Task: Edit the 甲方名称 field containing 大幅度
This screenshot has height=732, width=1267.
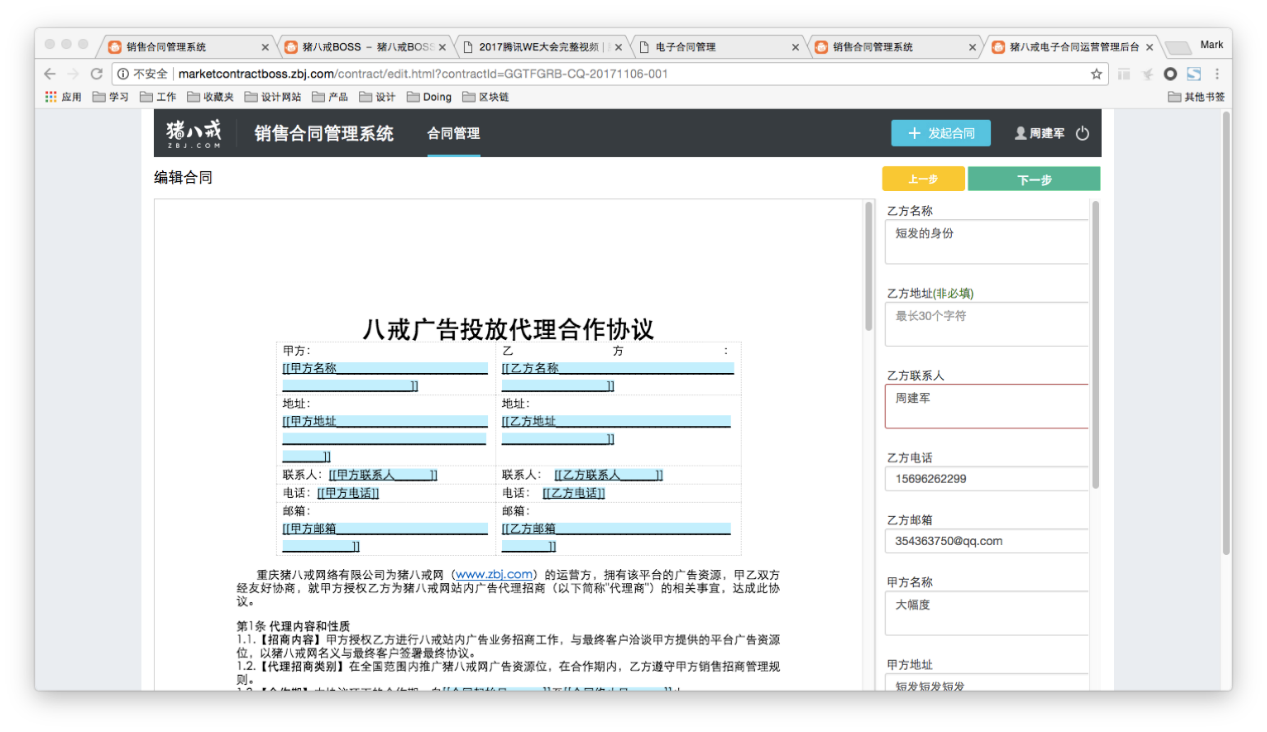Action: tap(987, 613)
